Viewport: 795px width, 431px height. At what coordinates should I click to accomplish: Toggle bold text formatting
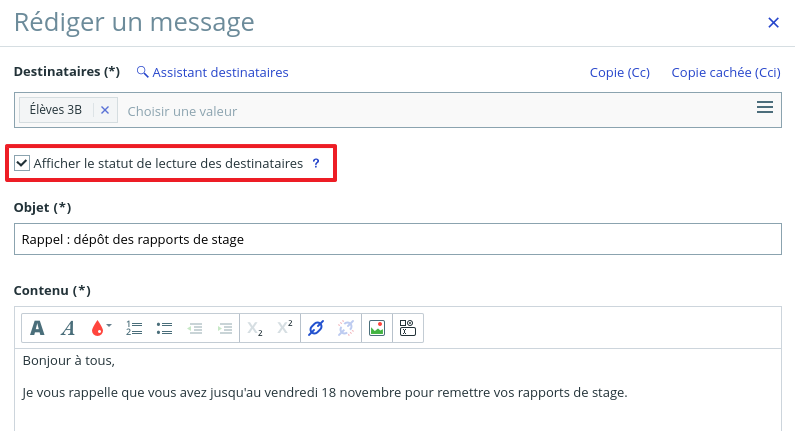[37, 328]
